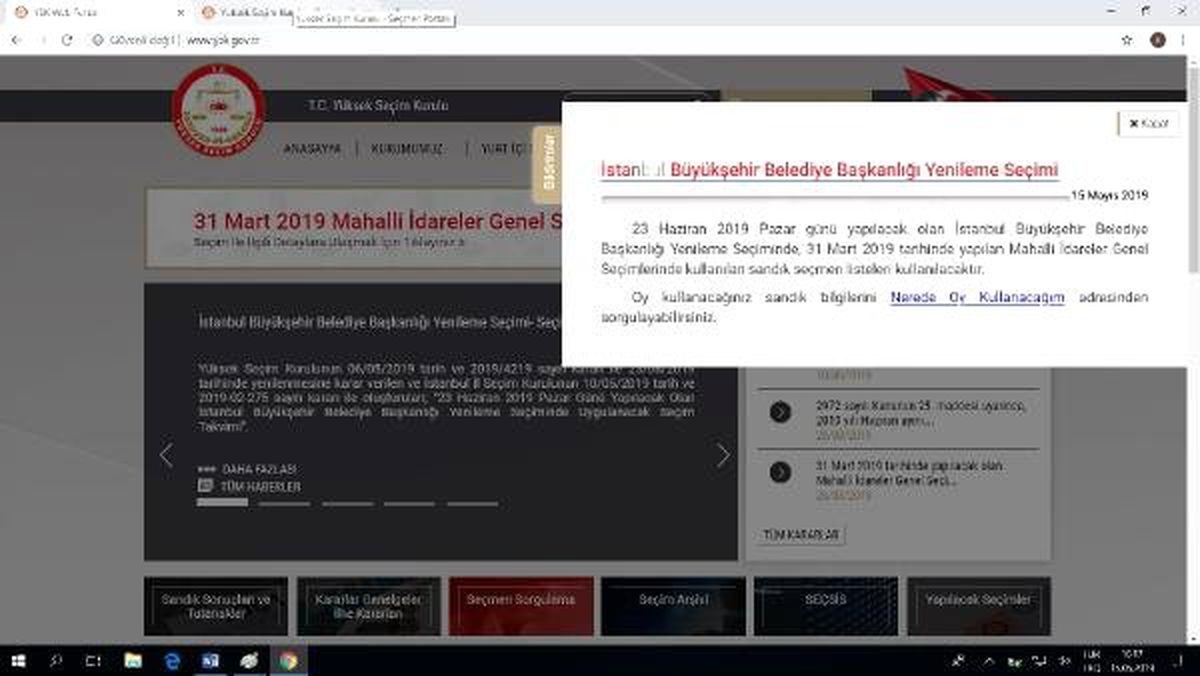This screenshot has height=676, width=1200.
Task: Show previous news slide with left arrow
Action: pos(166,455)
